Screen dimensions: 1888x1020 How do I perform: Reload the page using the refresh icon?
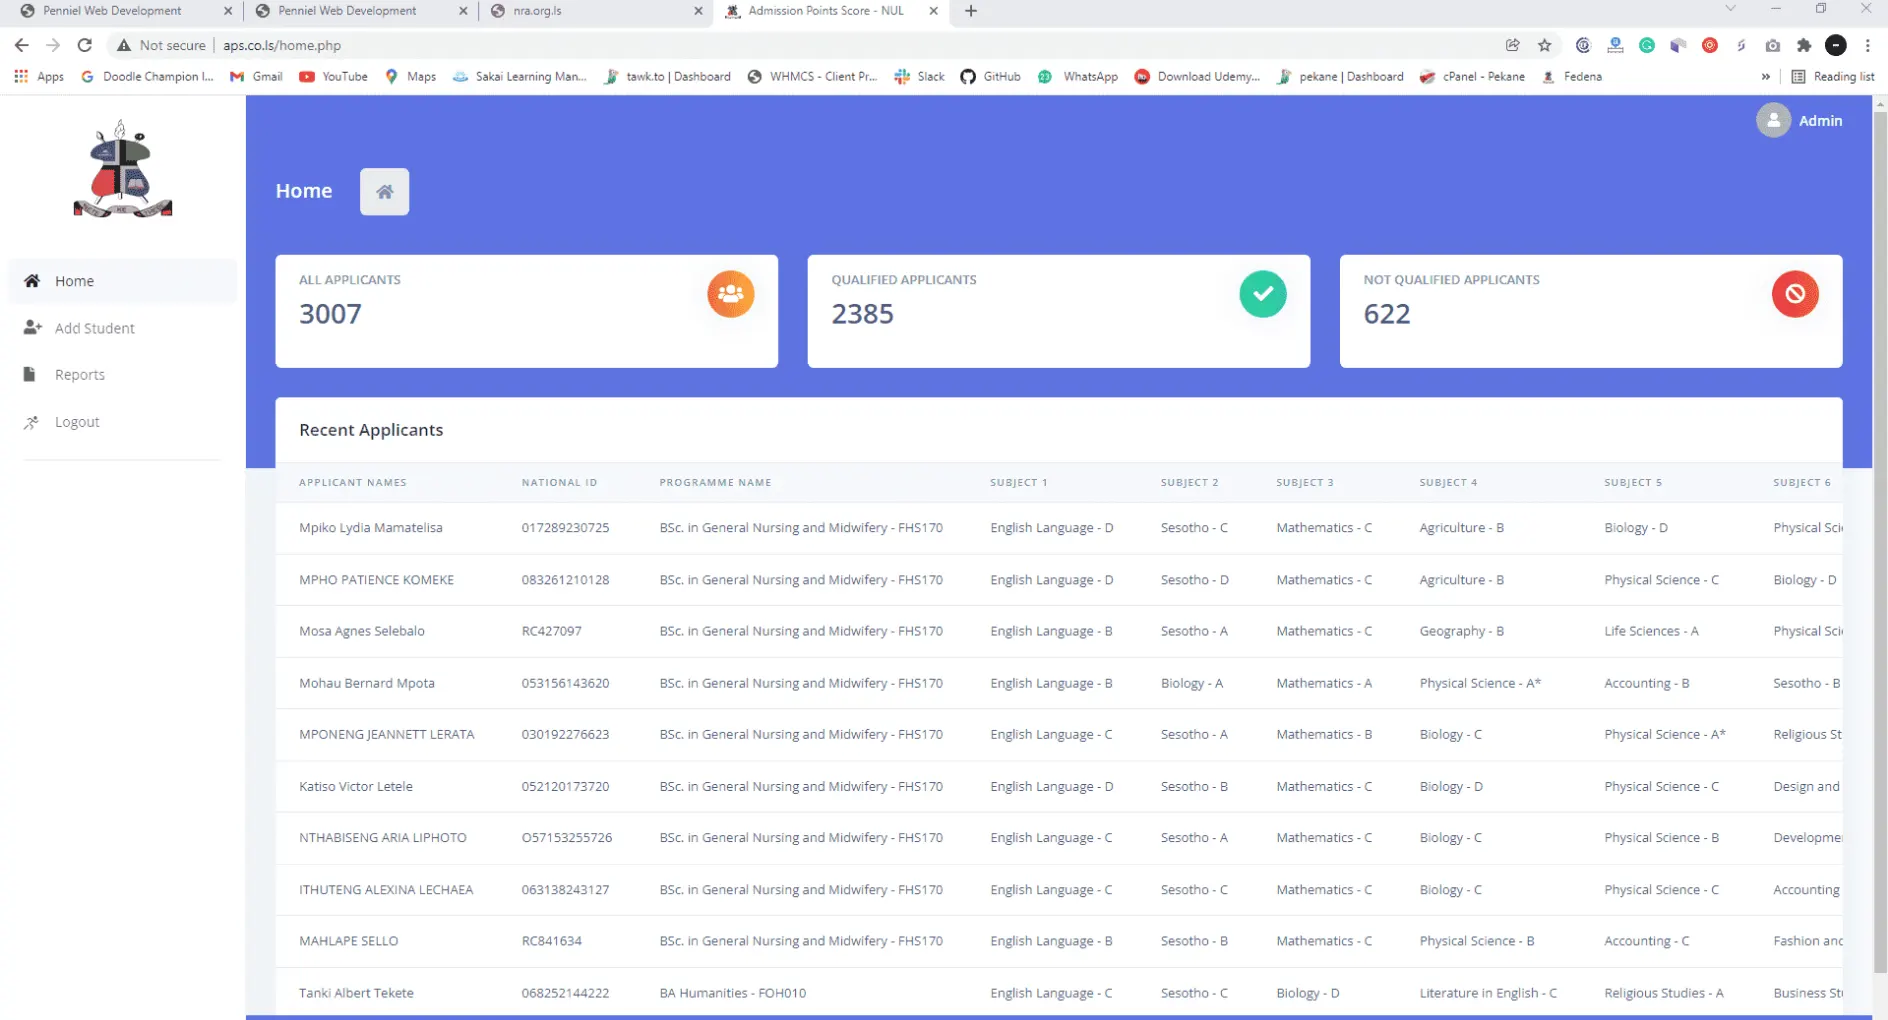pos(85,45)
